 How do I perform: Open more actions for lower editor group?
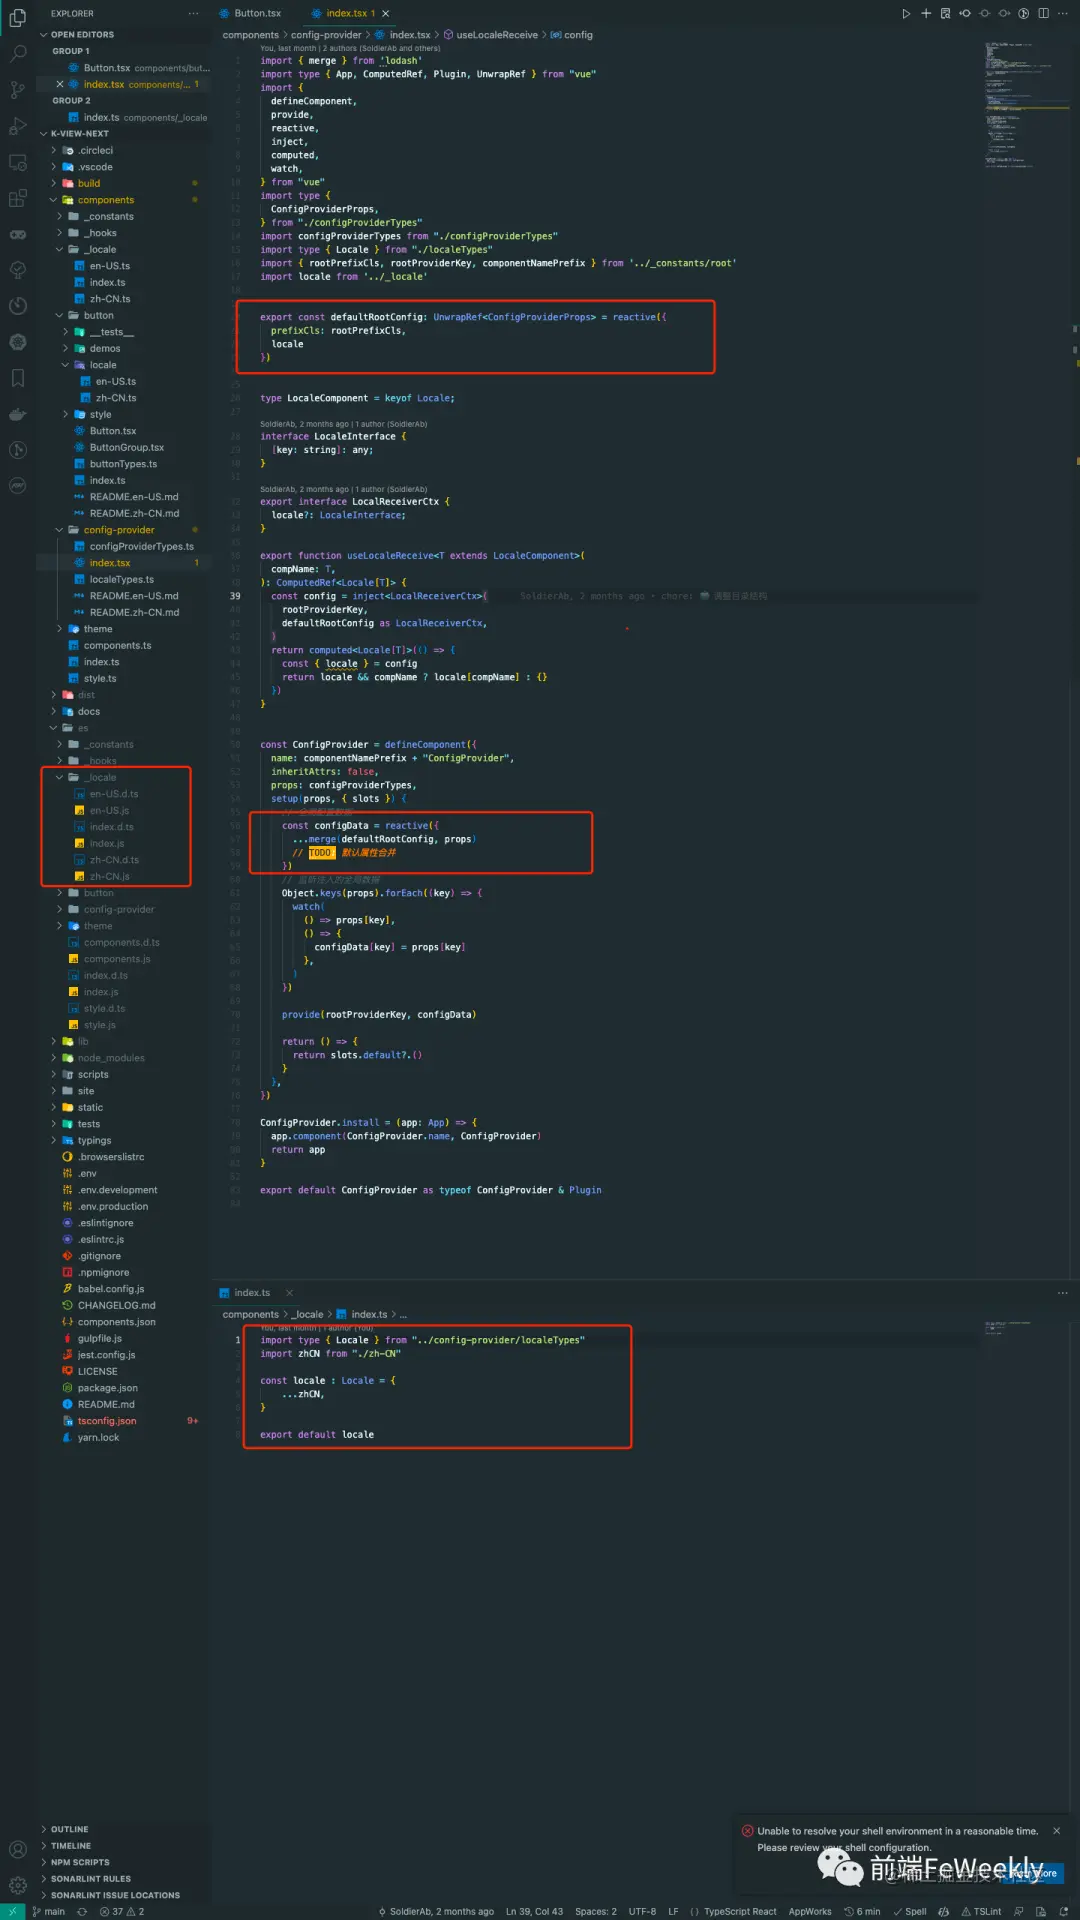pyautogui.click(x=1062, y=1293)
